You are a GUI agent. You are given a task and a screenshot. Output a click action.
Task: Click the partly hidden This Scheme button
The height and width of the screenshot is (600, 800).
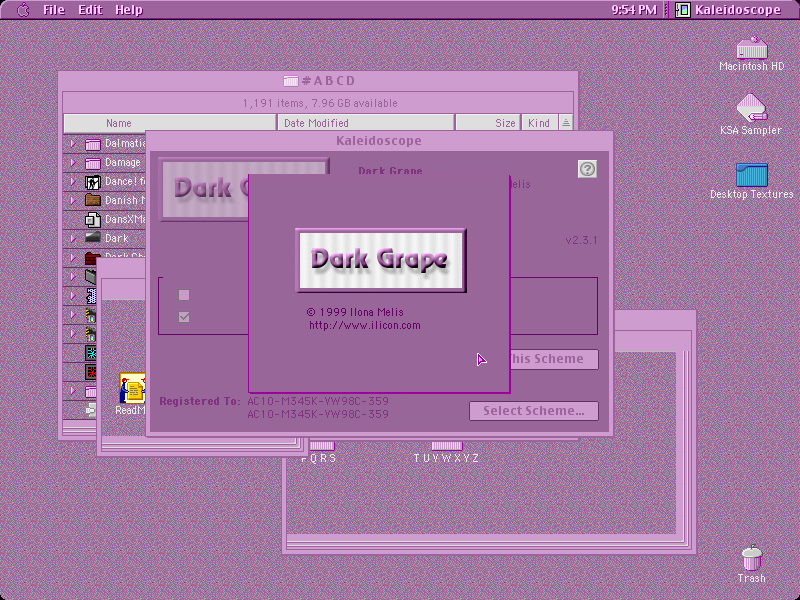[x=554, y=359]
